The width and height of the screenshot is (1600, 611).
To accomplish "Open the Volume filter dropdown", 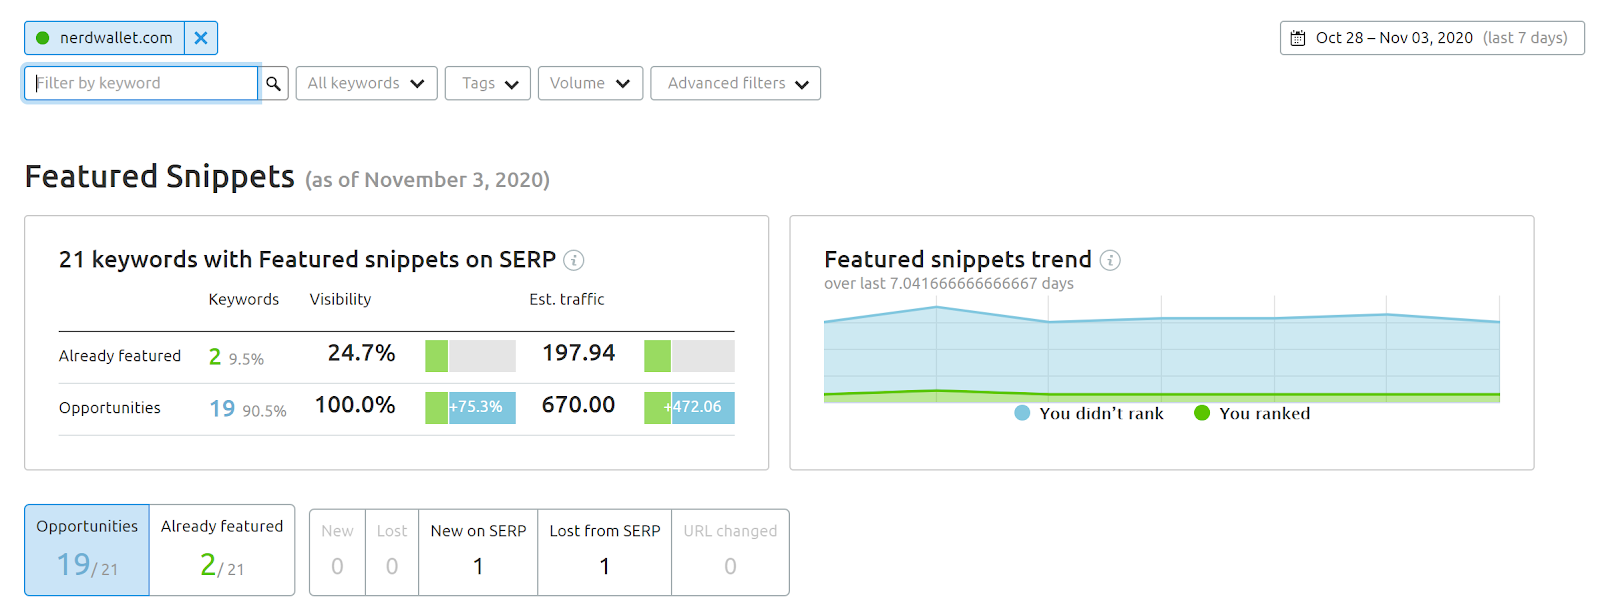I will pyautogui.click(x=590, y=84).
